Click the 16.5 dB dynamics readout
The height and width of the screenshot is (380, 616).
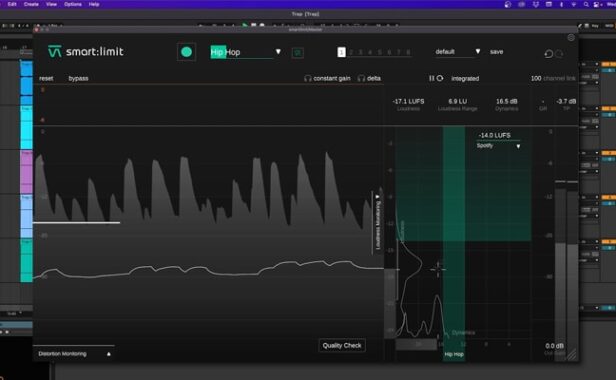pyautogui.click(x=506, y=101)
